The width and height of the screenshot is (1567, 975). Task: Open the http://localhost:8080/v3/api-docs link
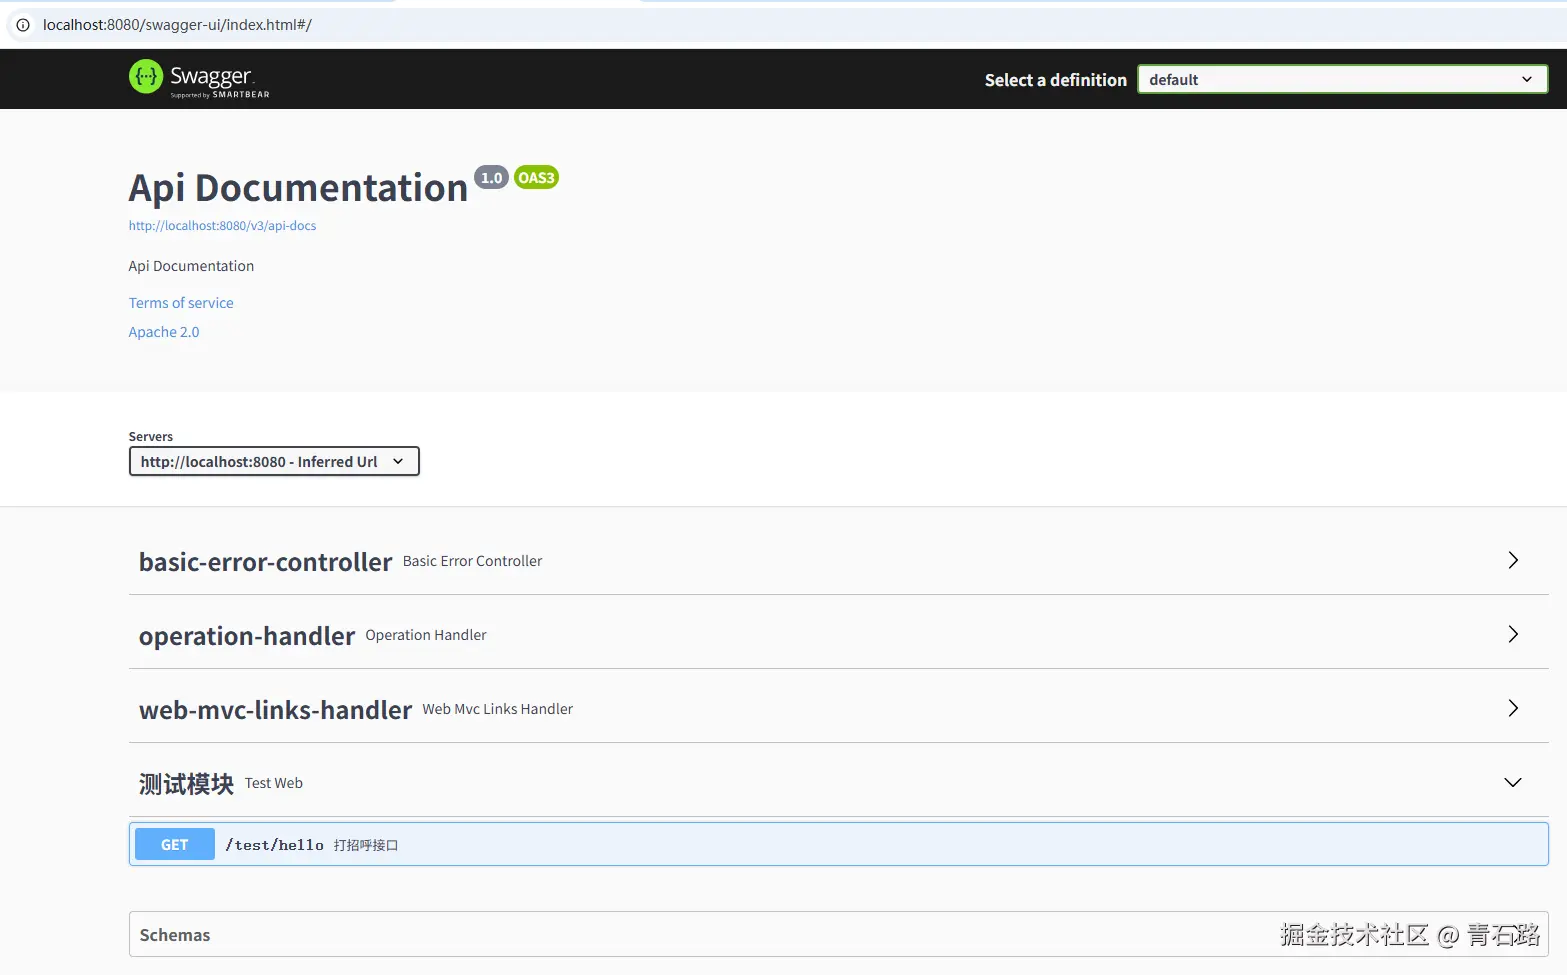pyautogui.click(x=222, y=225)
